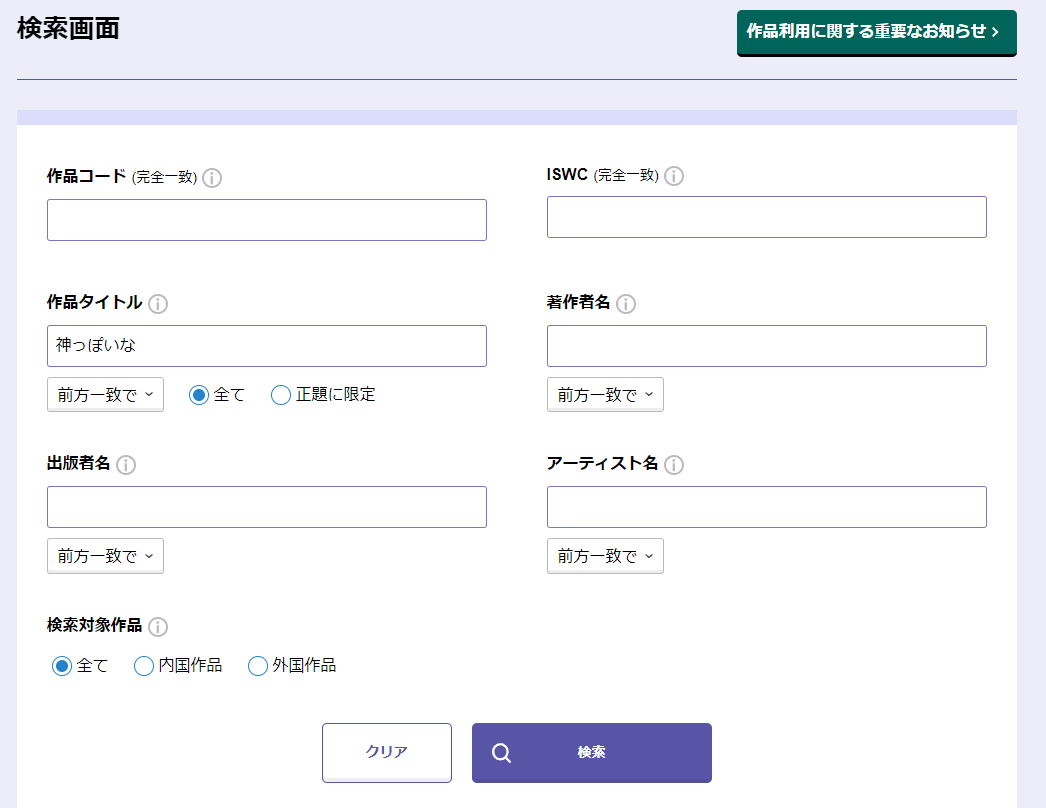Choose 内国作品 radio option

(x=144, y=666)
